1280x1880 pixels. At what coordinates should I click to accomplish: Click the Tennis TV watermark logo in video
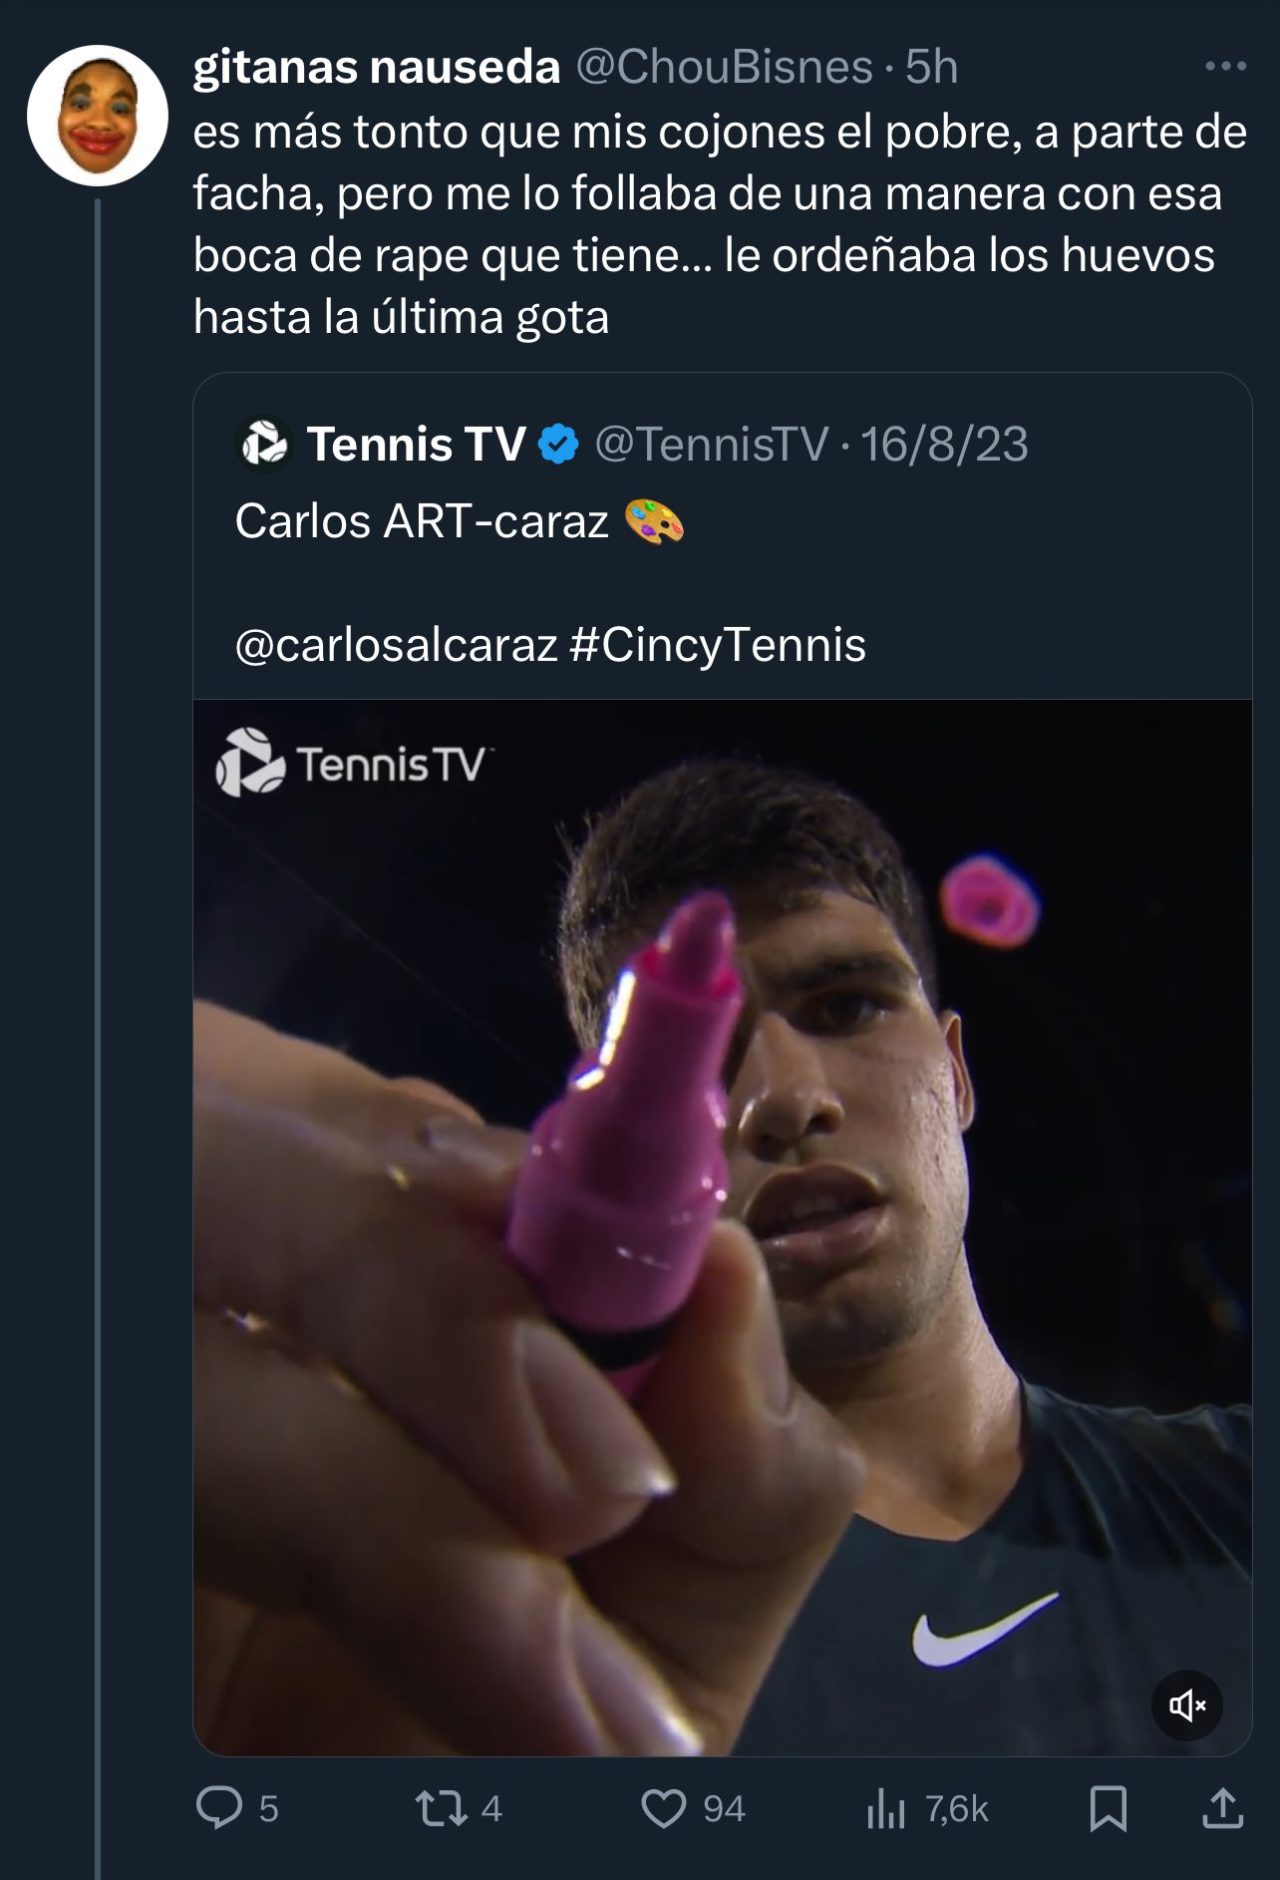350,764
